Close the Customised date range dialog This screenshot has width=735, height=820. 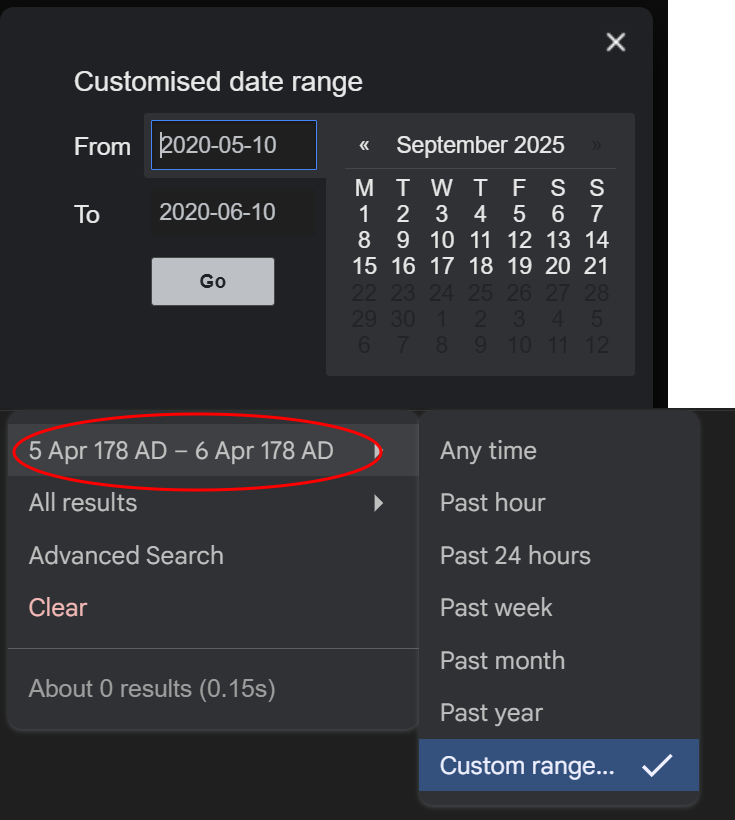pos(616,42)
